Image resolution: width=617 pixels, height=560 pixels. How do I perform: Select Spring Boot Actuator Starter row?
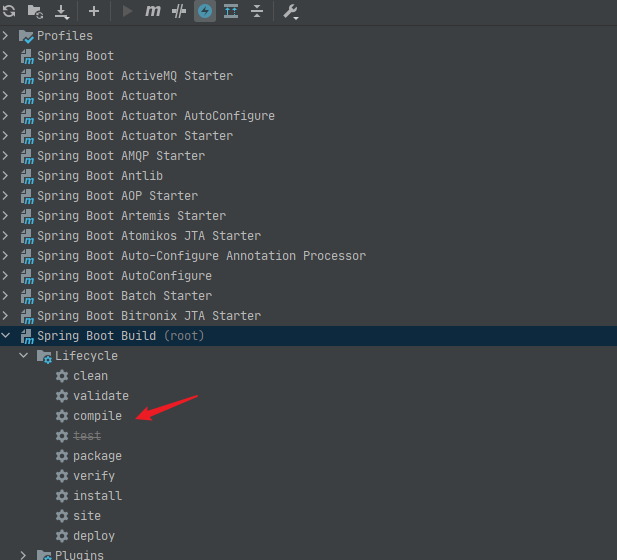308,136
